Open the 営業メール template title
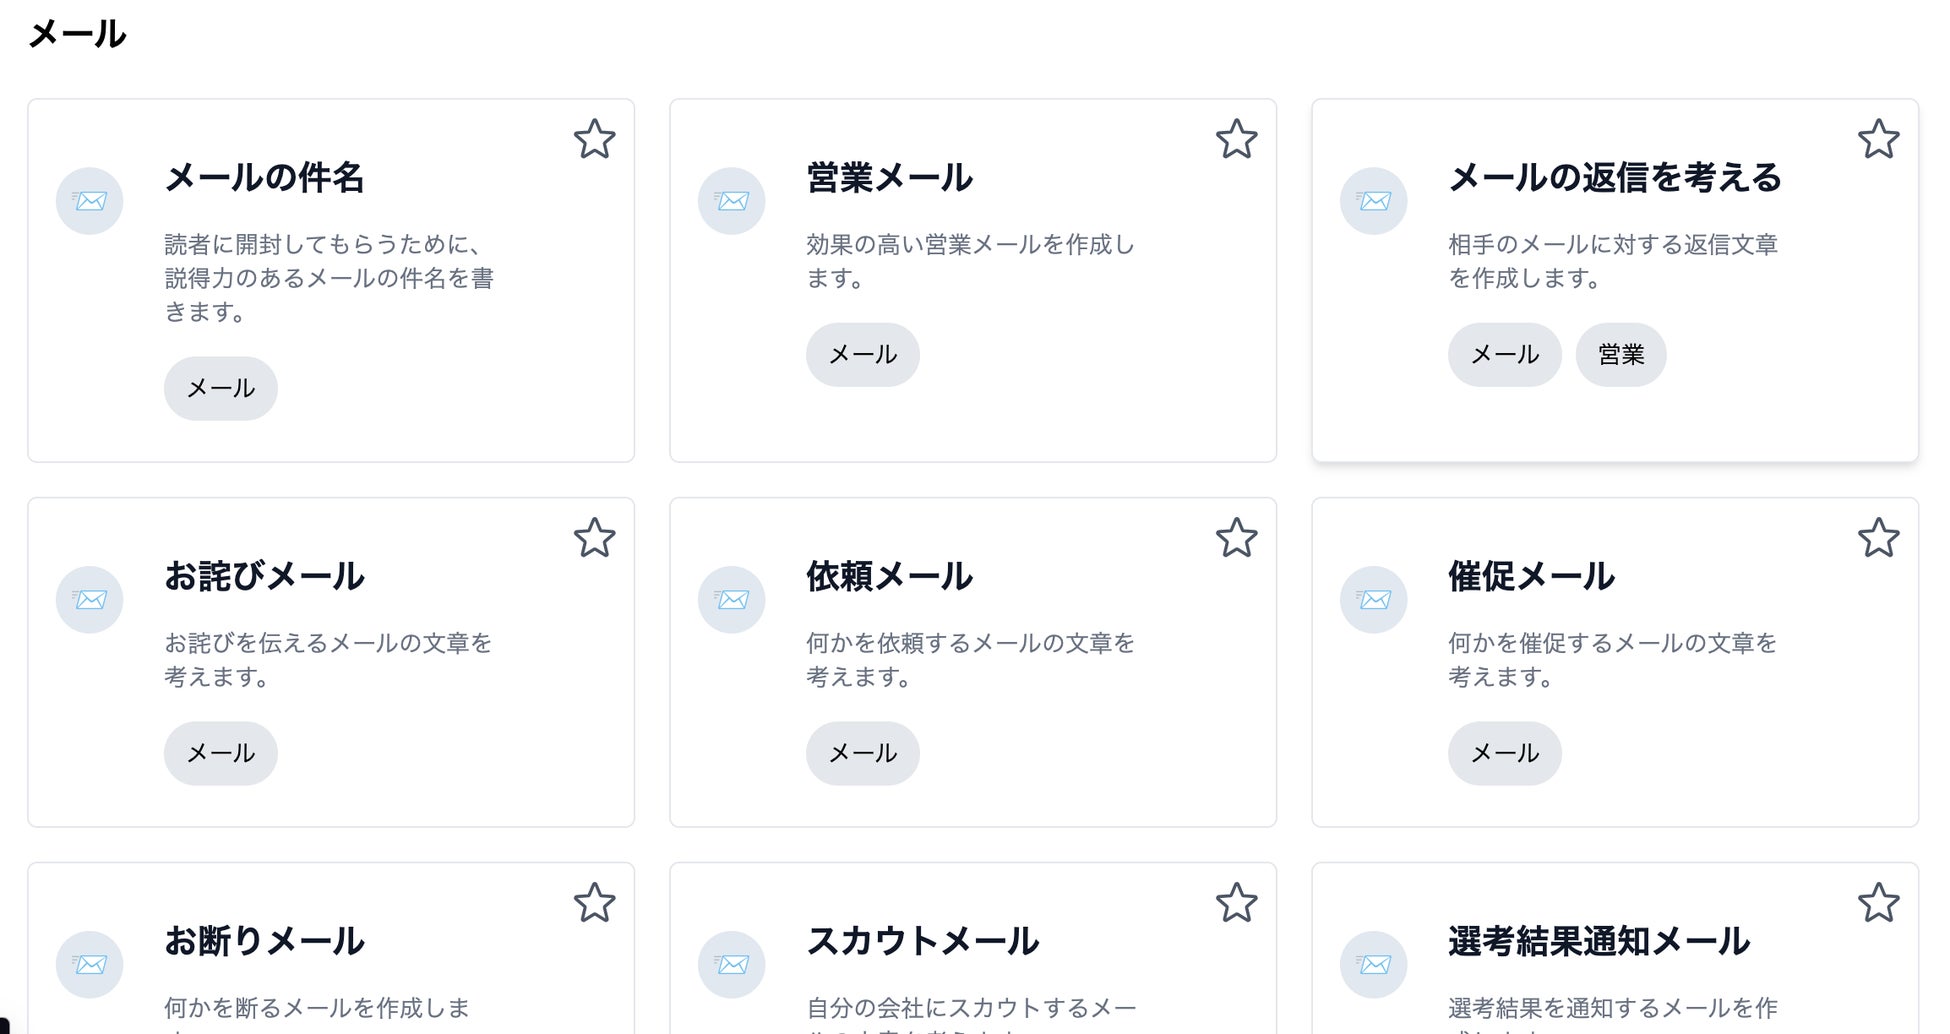 pos(889,178)
